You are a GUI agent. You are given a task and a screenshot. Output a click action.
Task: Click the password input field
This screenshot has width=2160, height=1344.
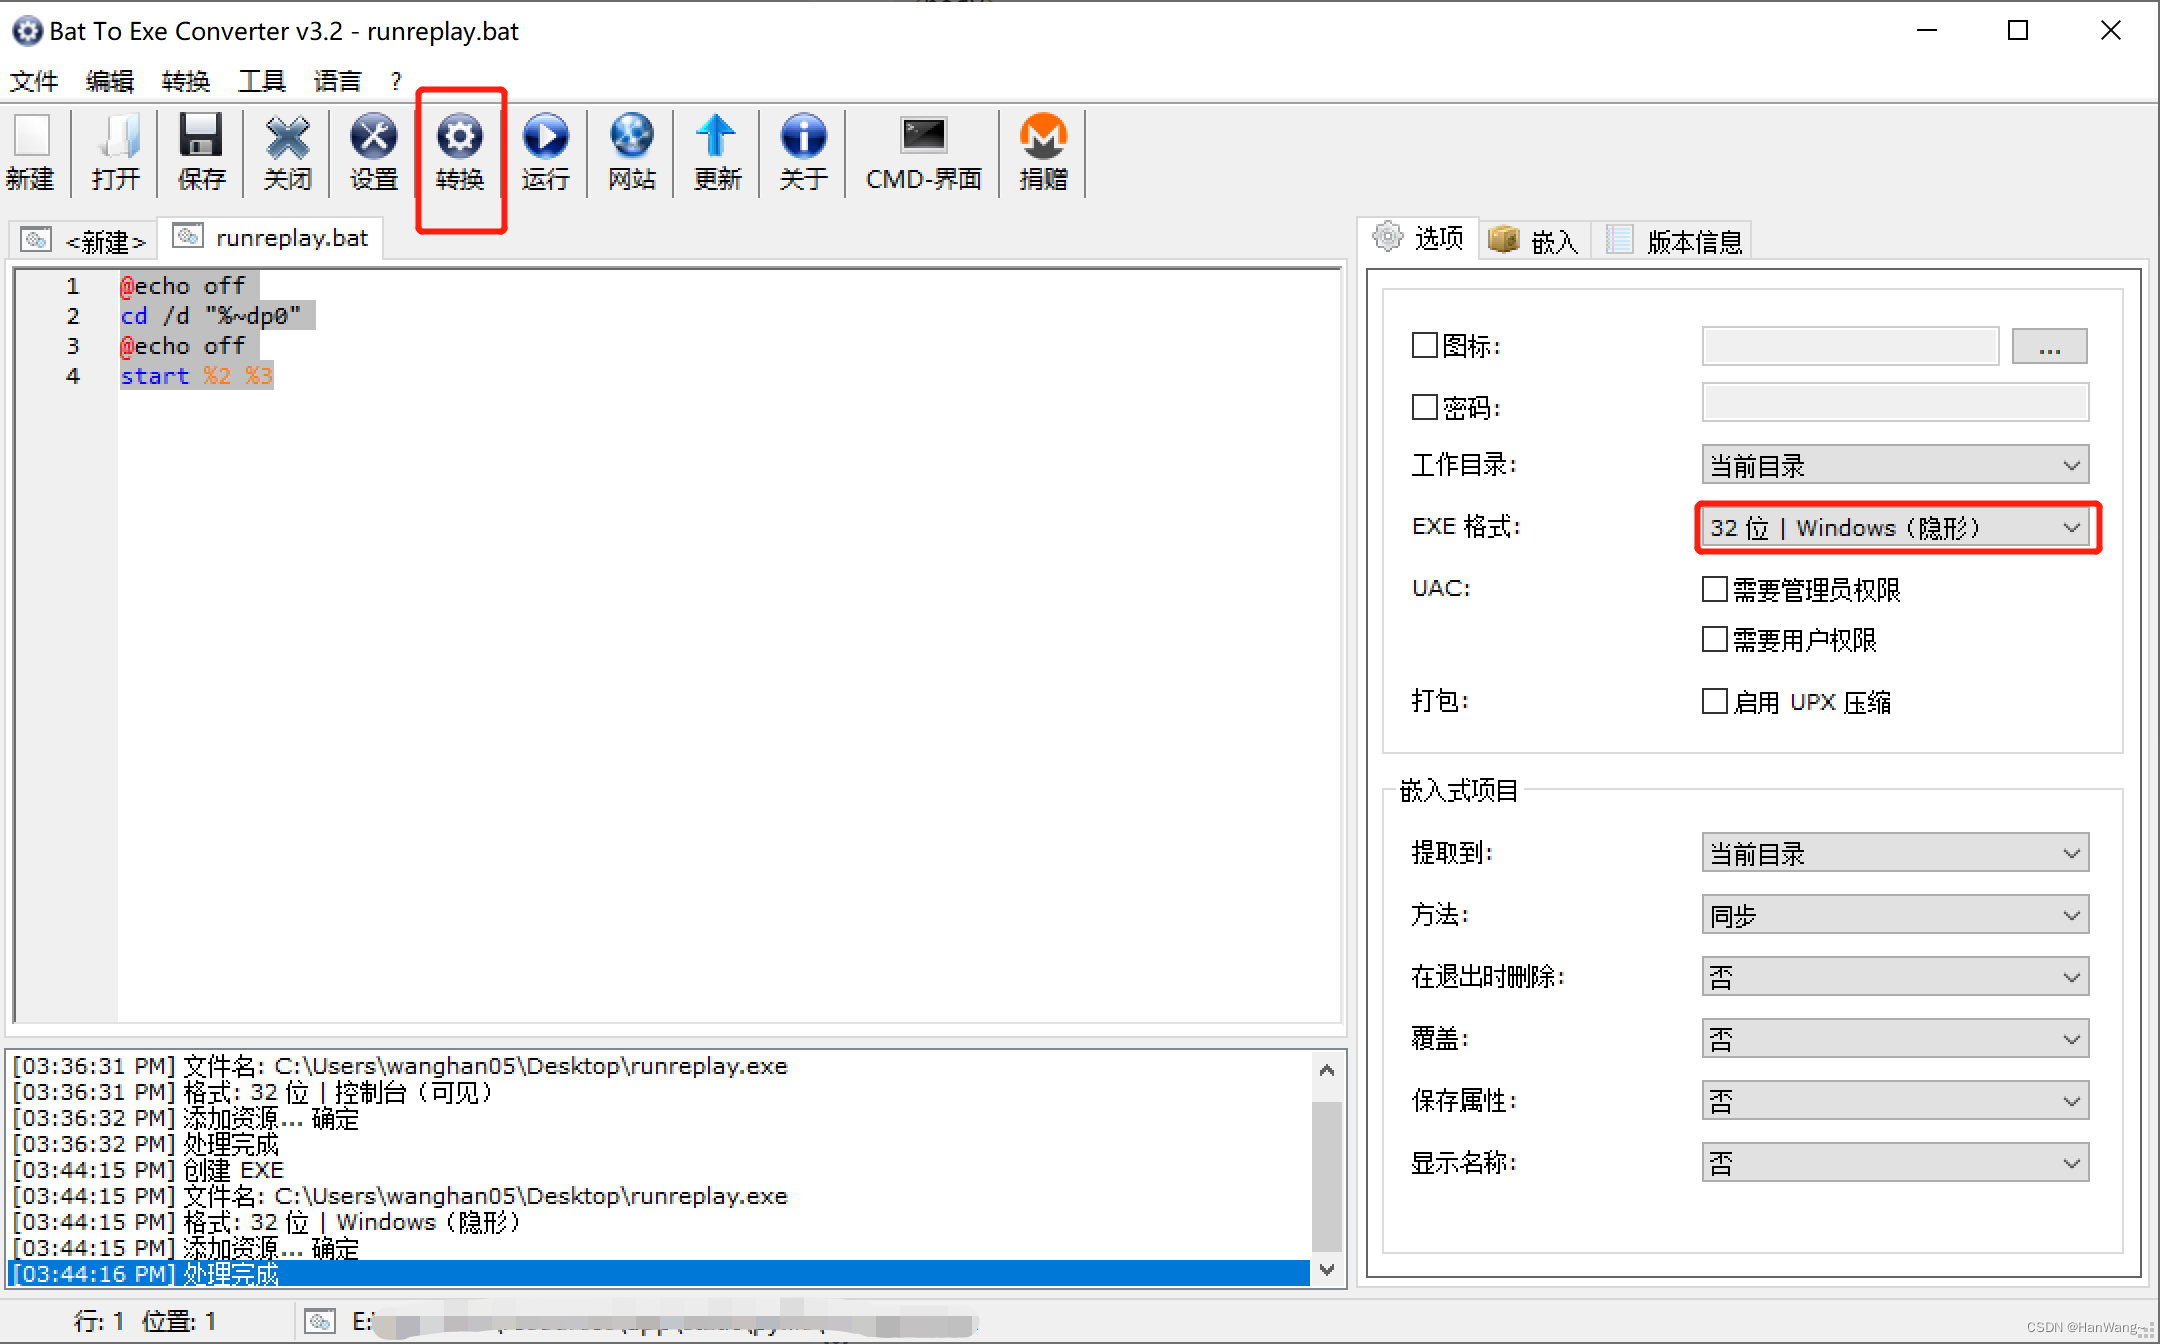click(1895, 402)
